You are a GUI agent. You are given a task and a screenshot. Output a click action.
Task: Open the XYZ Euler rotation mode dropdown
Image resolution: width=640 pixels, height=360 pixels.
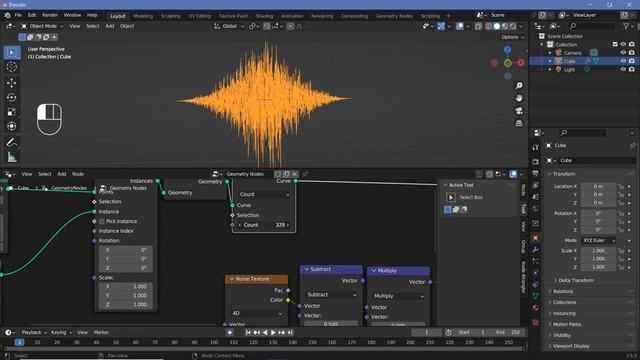[x=598, y=240]
